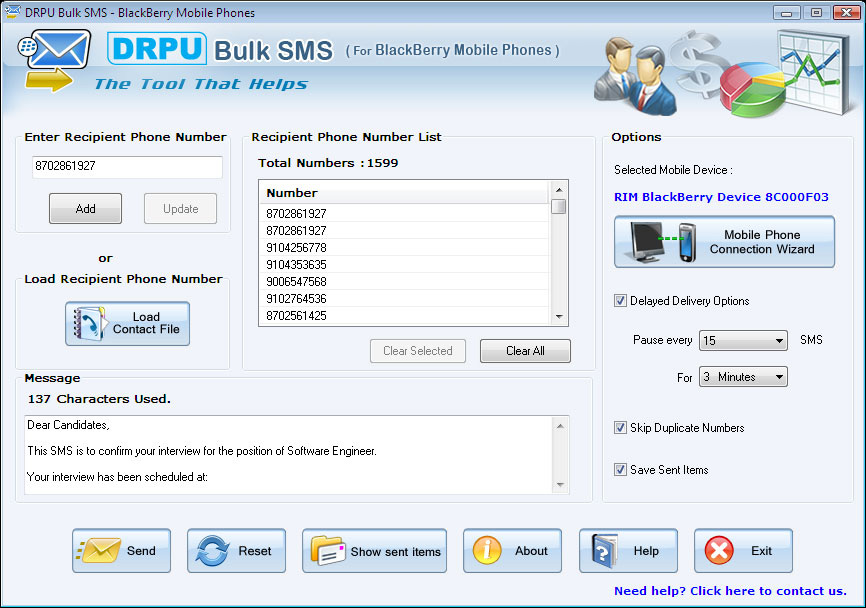
Task: Minimize the DRPU Bulk SMS window
Action: coord(786,12)
